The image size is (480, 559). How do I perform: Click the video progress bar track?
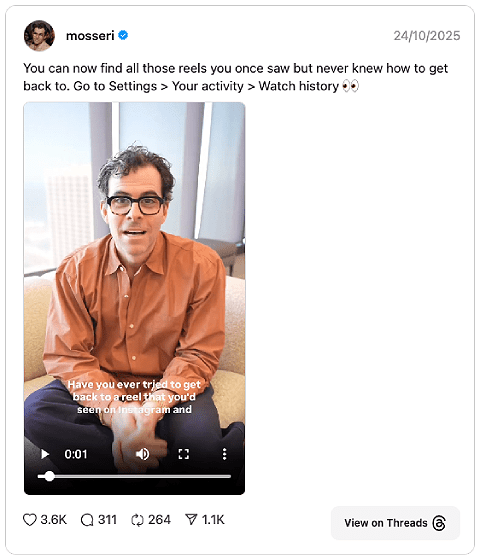(x=134, y=476)
